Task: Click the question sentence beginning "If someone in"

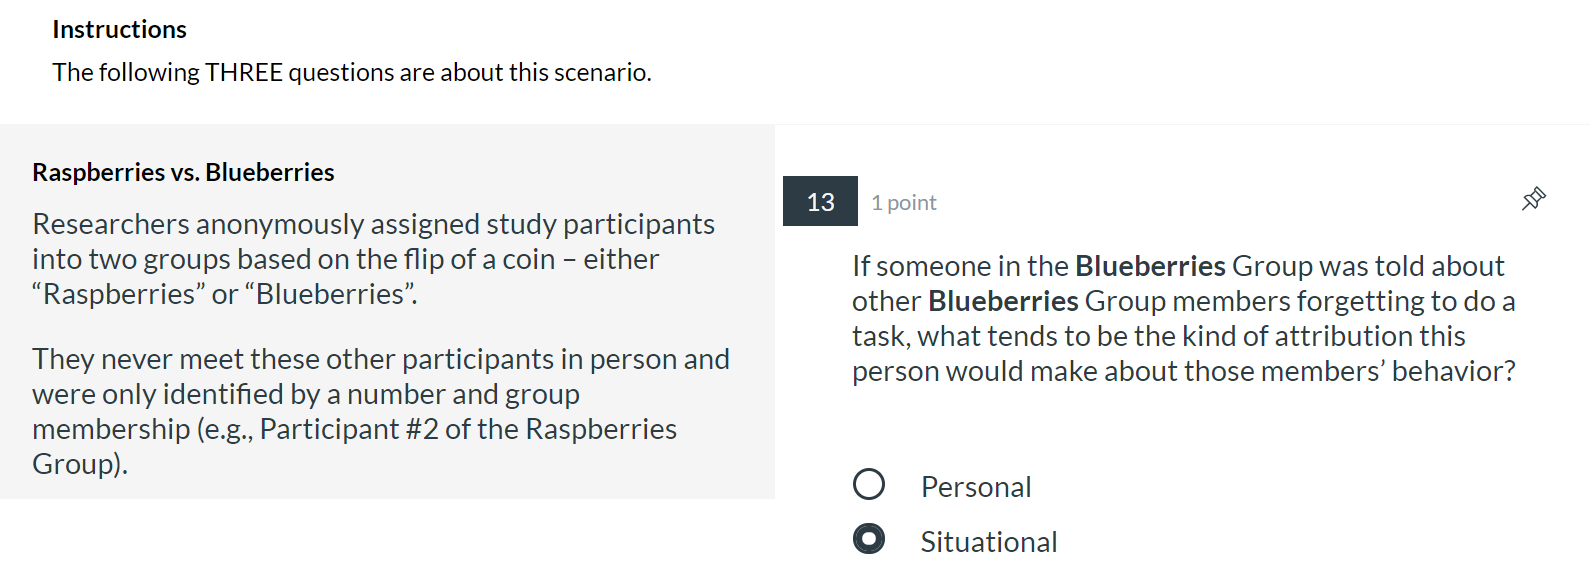Action: (x=1183, y=318)
